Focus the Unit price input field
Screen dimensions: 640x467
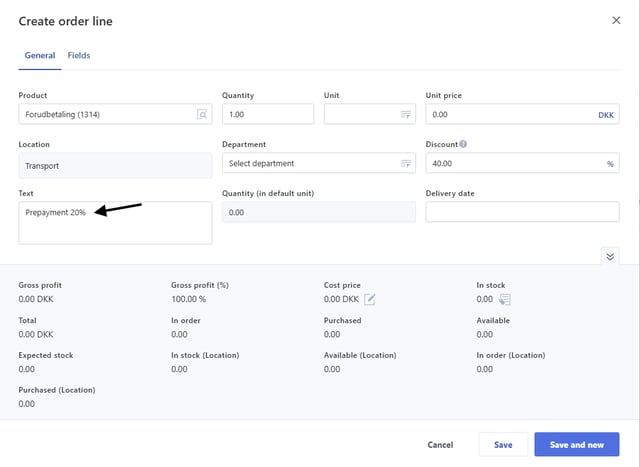pos(508,115)
